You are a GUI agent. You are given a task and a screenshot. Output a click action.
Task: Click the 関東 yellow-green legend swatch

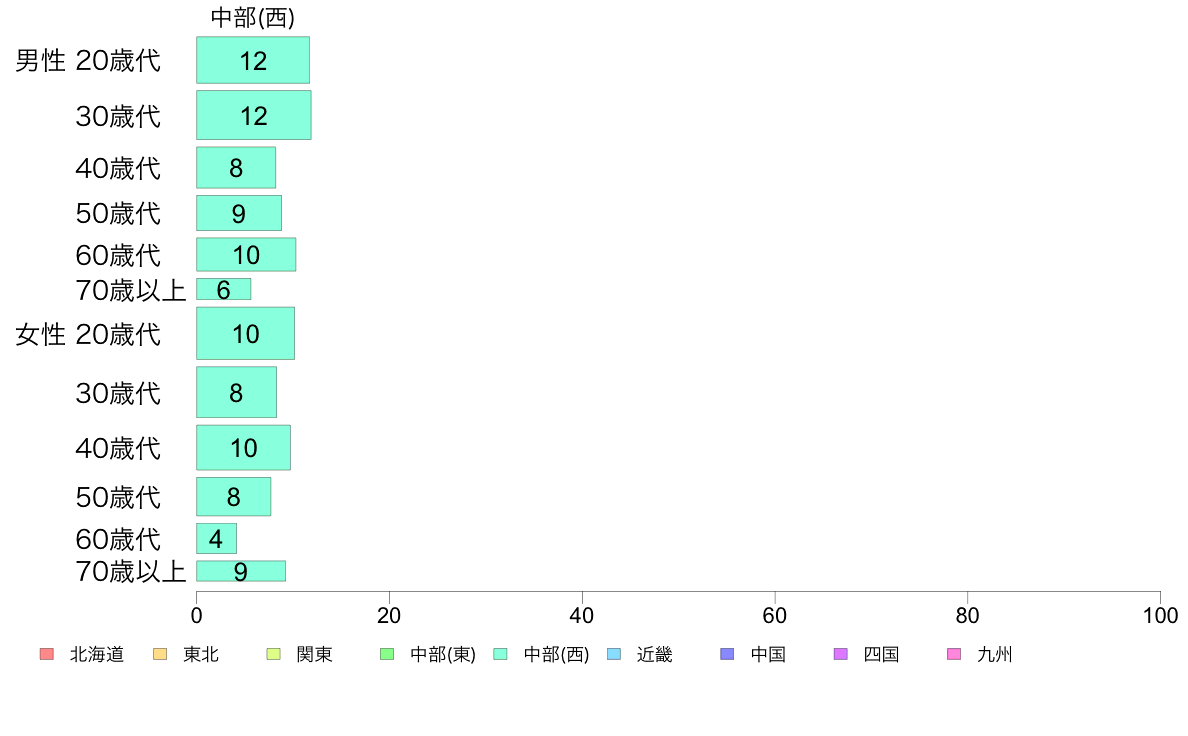274,654
